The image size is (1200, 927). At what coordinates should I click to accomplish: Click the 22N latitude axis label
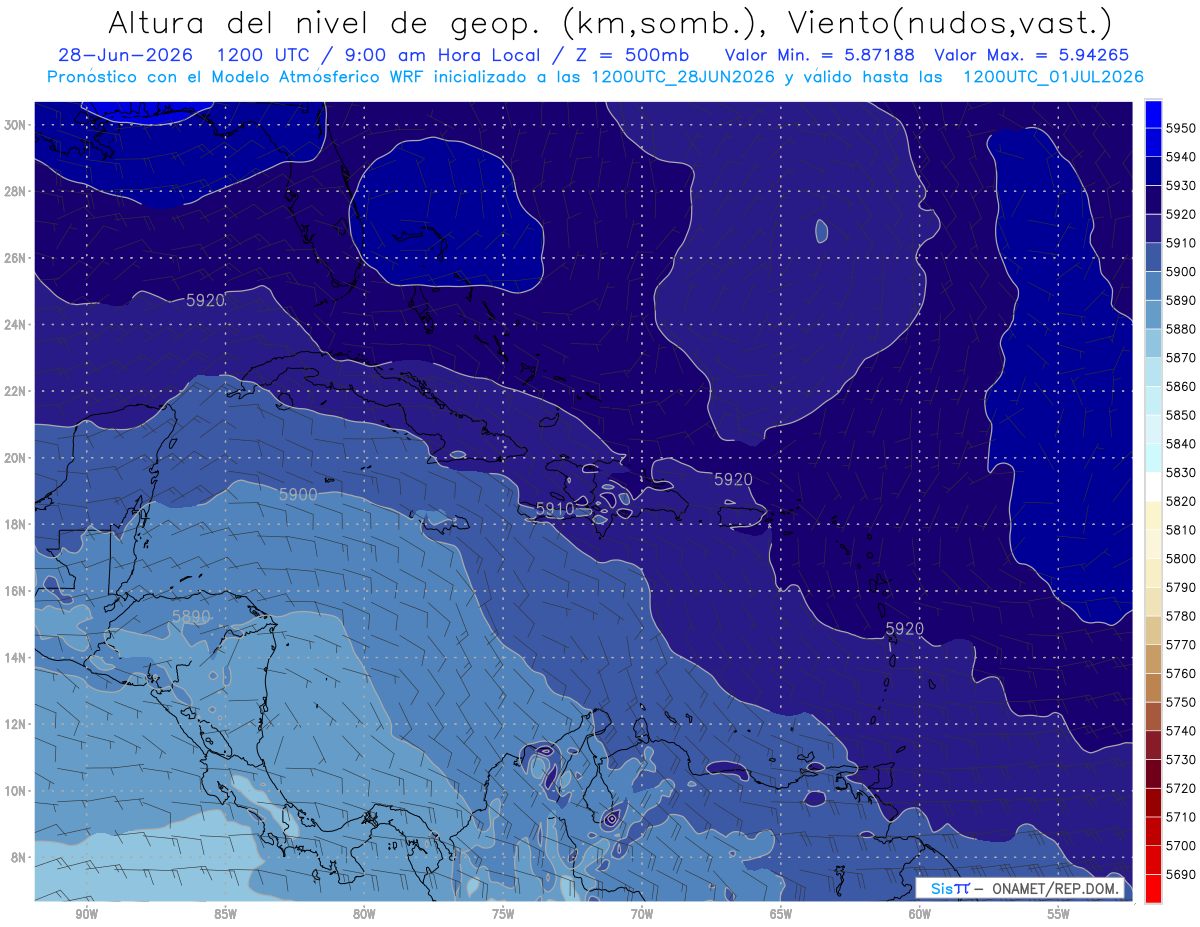15,391
